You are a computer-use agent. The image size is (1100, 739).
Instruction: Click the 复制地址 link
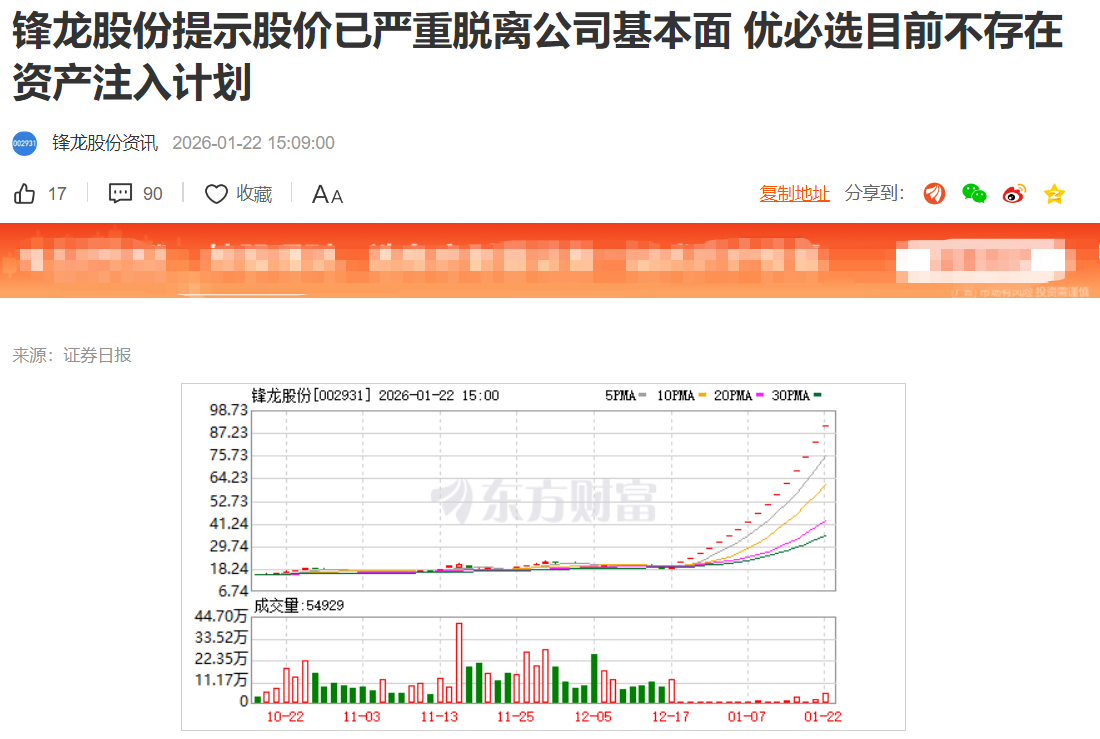(794, 194)
